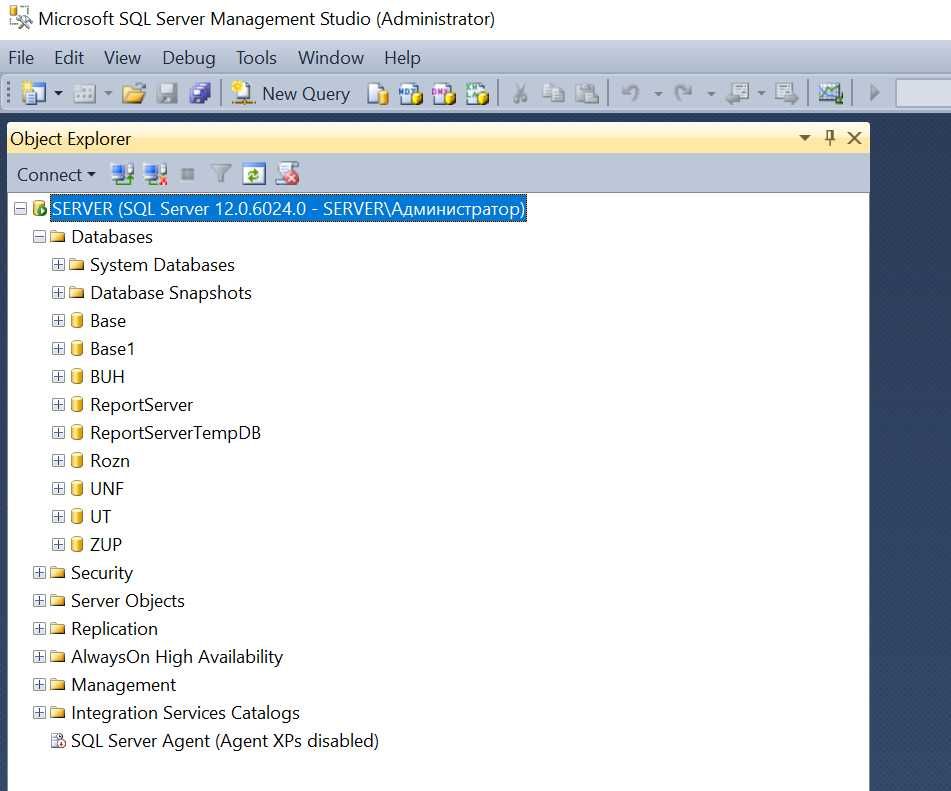Click the Analysis Services XMLA Query icon
Image resolution: width=951 pixels, height=791 pixels.
pos(477,93)
